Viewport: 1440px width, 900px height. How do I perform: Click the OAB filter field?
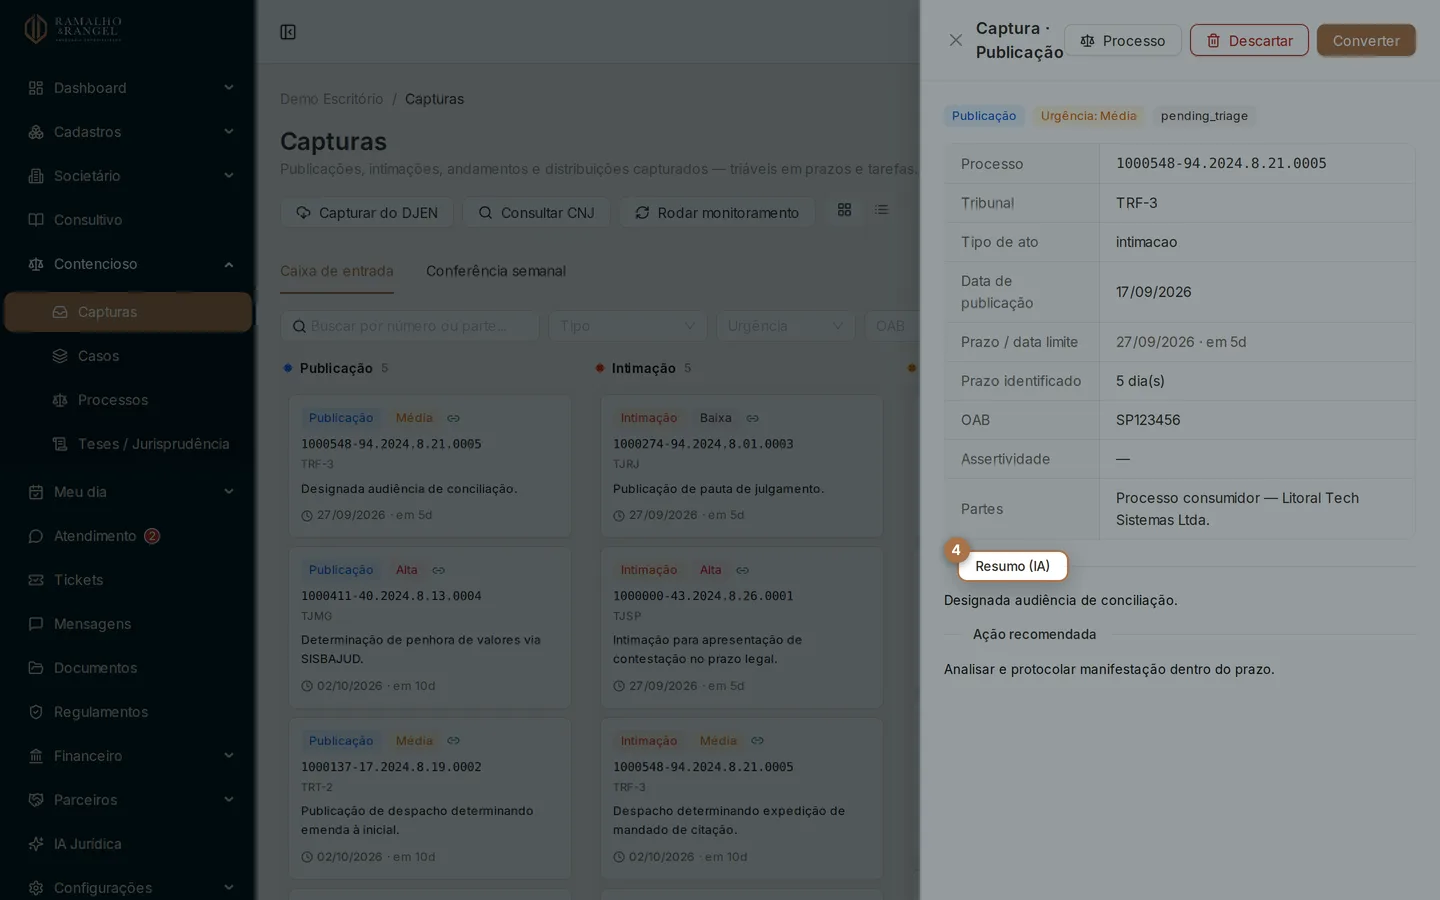(892, 326)
